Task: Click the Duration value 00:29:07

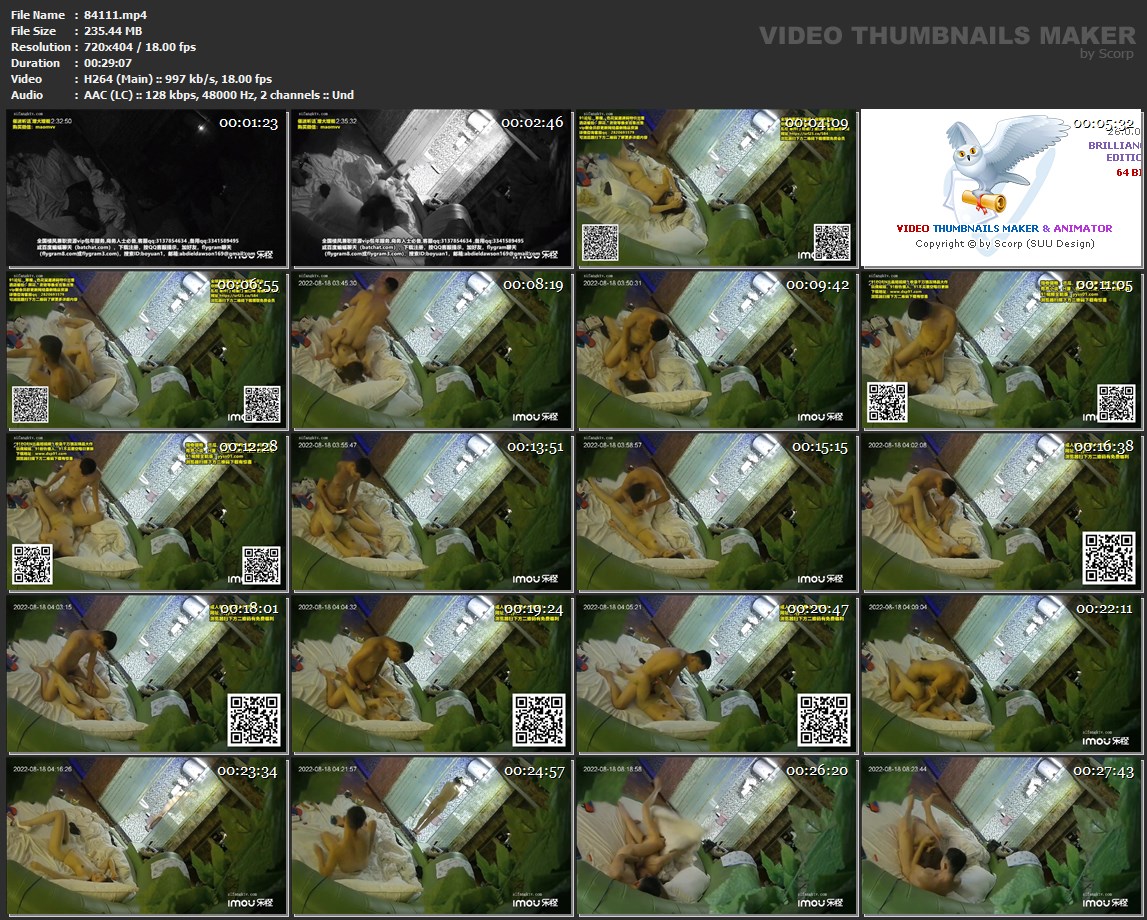Action: tap(103, 63)
